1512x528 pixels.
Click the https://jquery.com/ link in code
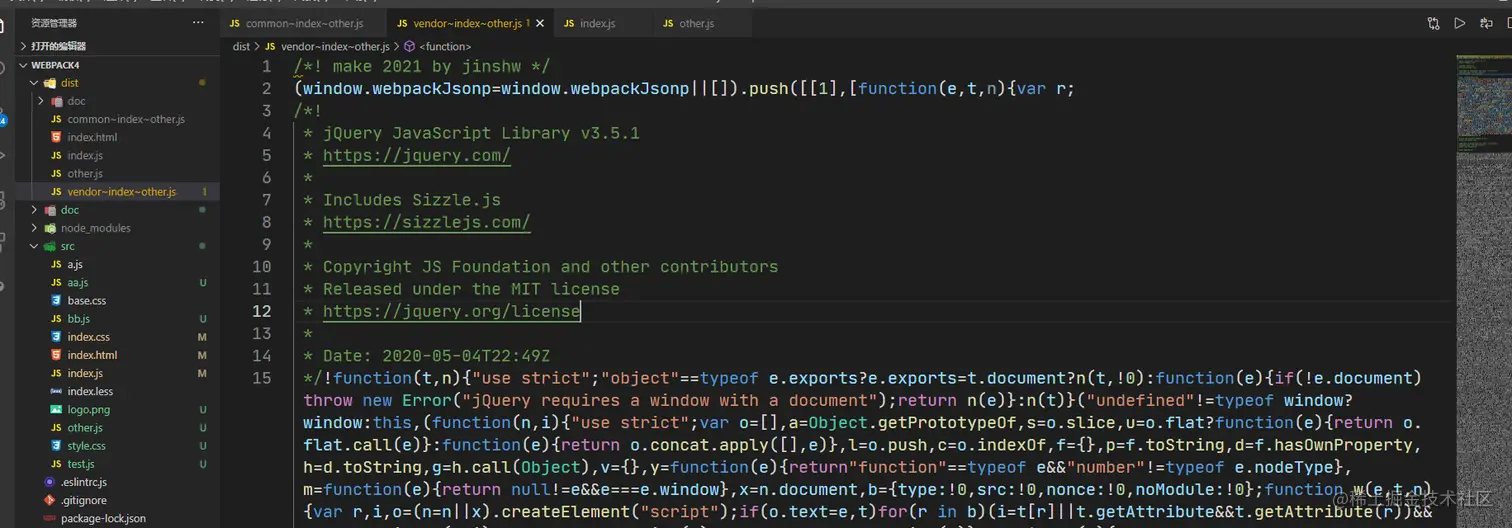(x=417, y=156)
